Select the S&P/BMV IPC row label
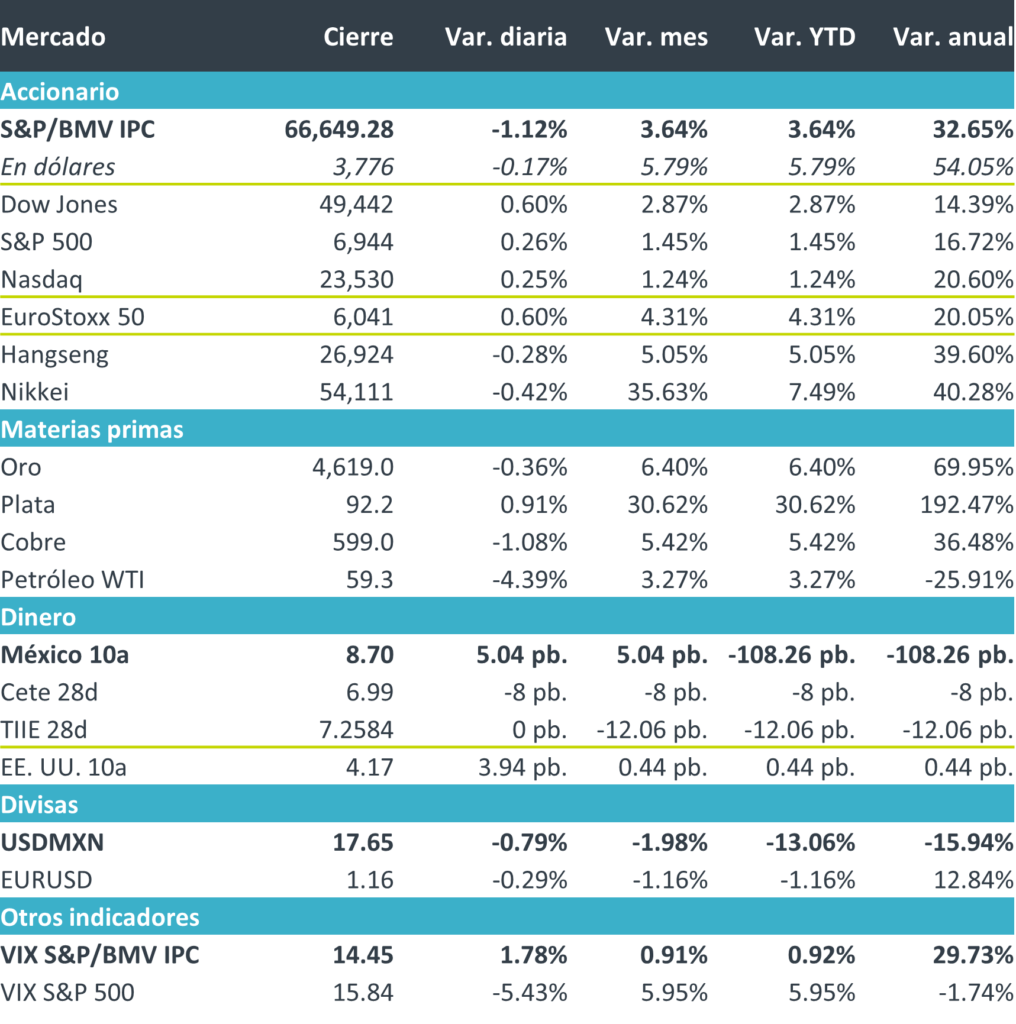 (x=78, y=129)
